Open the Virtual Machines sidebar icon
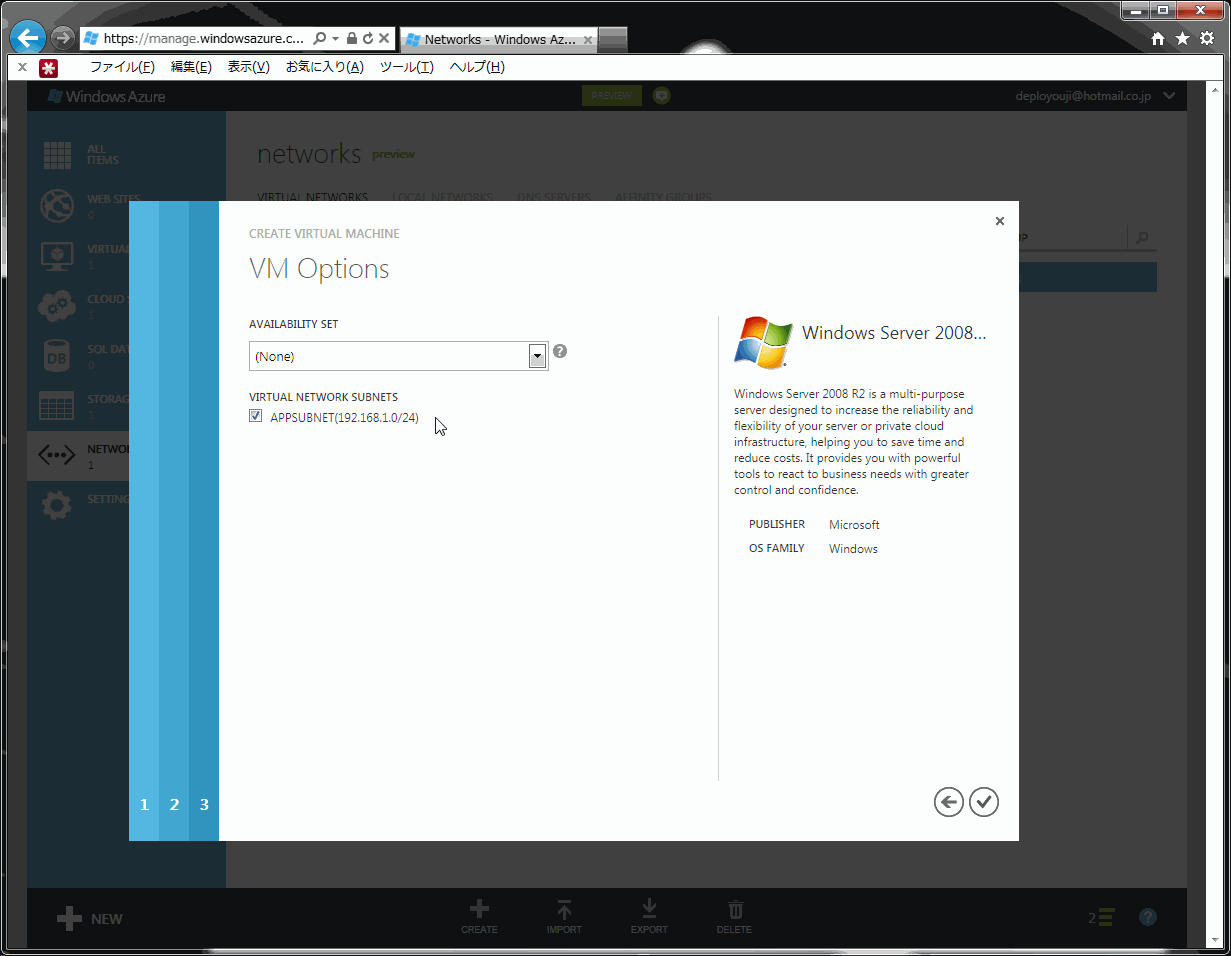 point(57,255)
